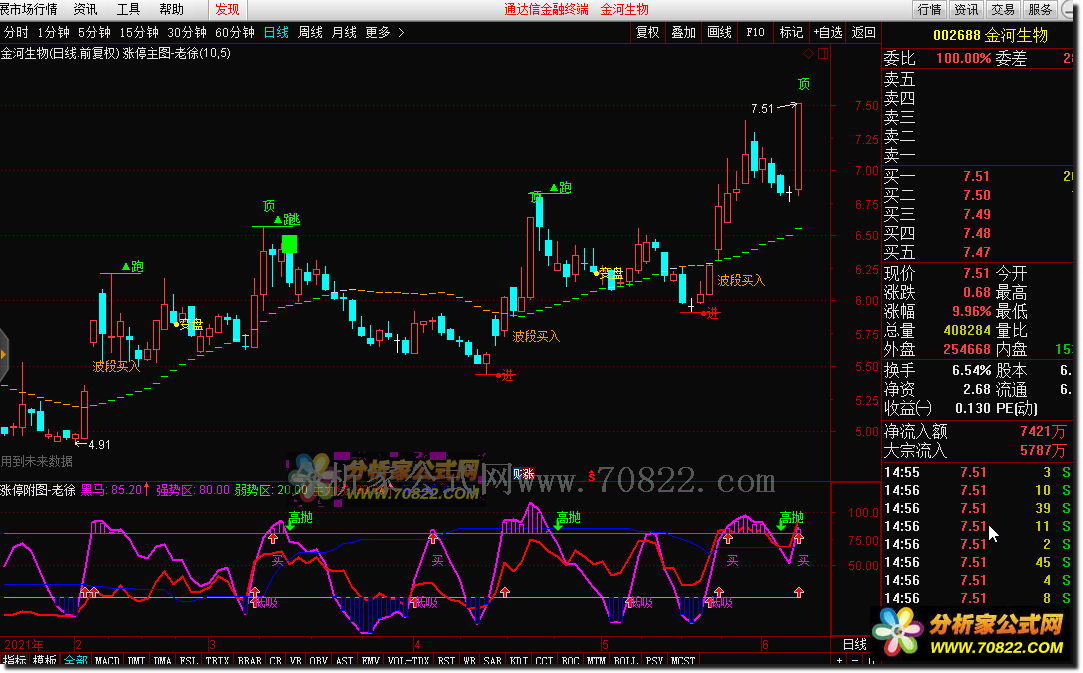Image resolution: width=1083 pixels, height=673 pixels.
Task: Open the 发现 tab in menu bar
Action: [227, 9]
